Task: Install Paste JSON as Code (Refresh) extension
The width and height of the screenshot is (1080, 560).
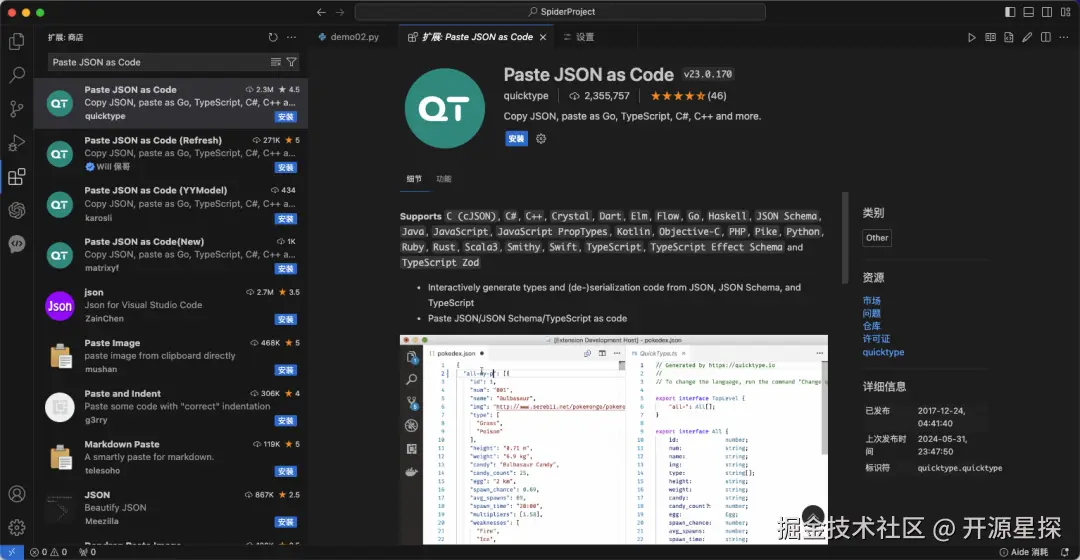Action: point(285,167)
